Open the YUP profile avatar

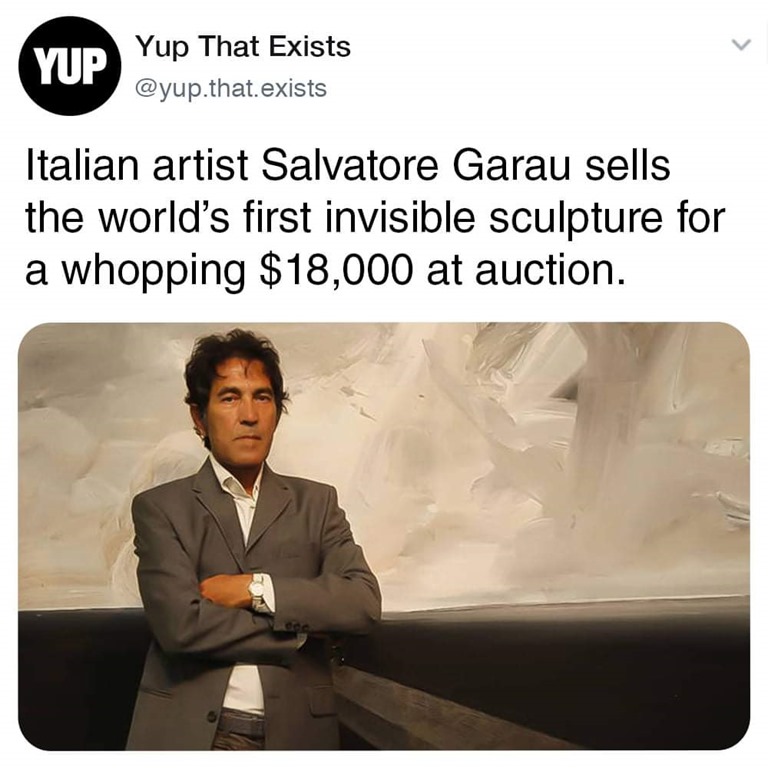(x=70, y=66)
